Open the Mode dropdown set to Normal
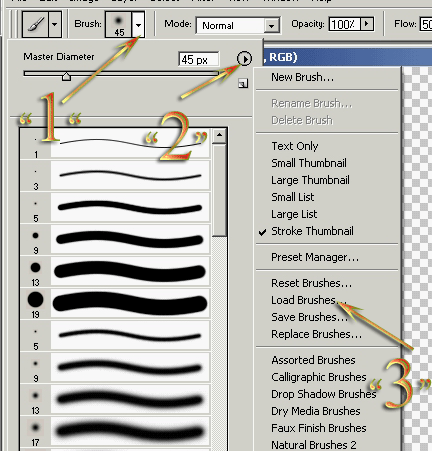Screen dimensions: 432x451 (238, 25)
